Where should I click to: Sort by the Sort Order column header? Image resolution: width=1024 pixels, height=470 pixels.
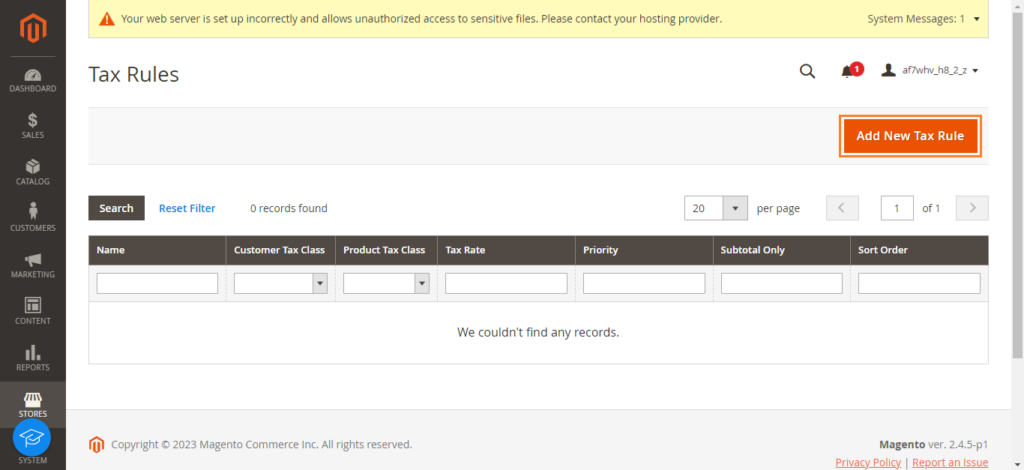pyautogui.click(x=920, y=250)
